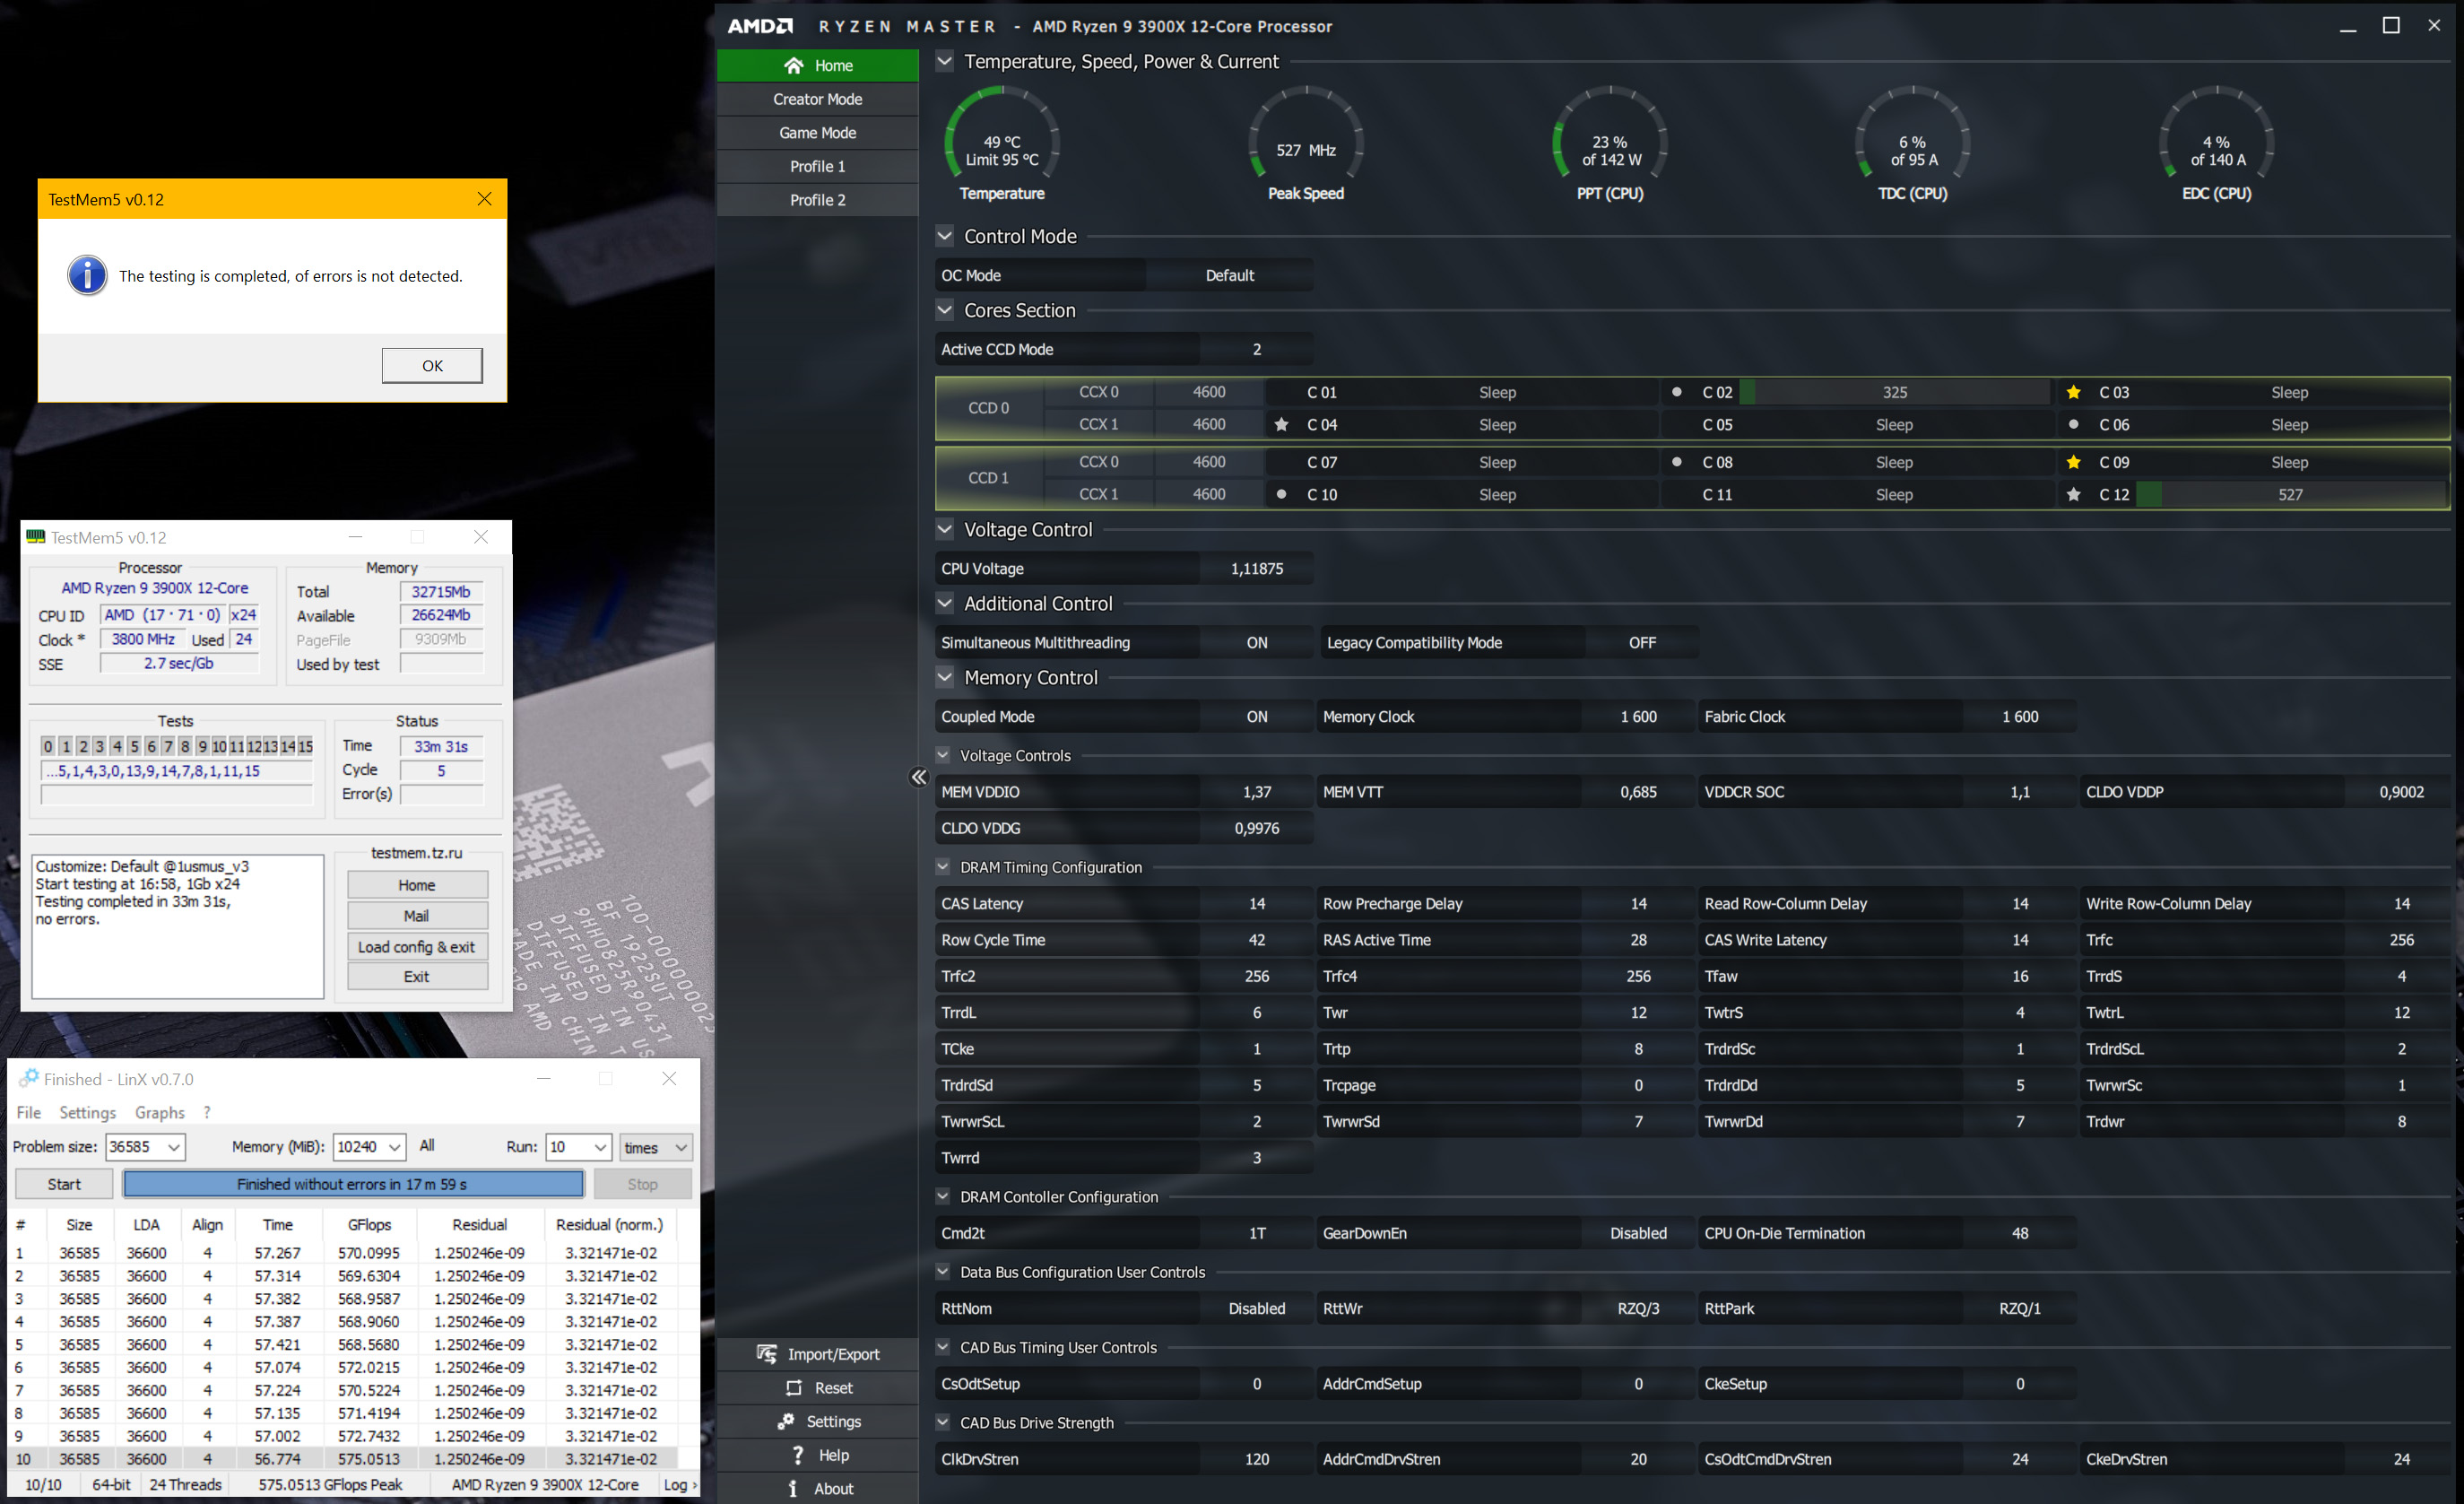Click the Reset icon in sidebar
Screen dimensions: 2464x1504
[794, 1388]
